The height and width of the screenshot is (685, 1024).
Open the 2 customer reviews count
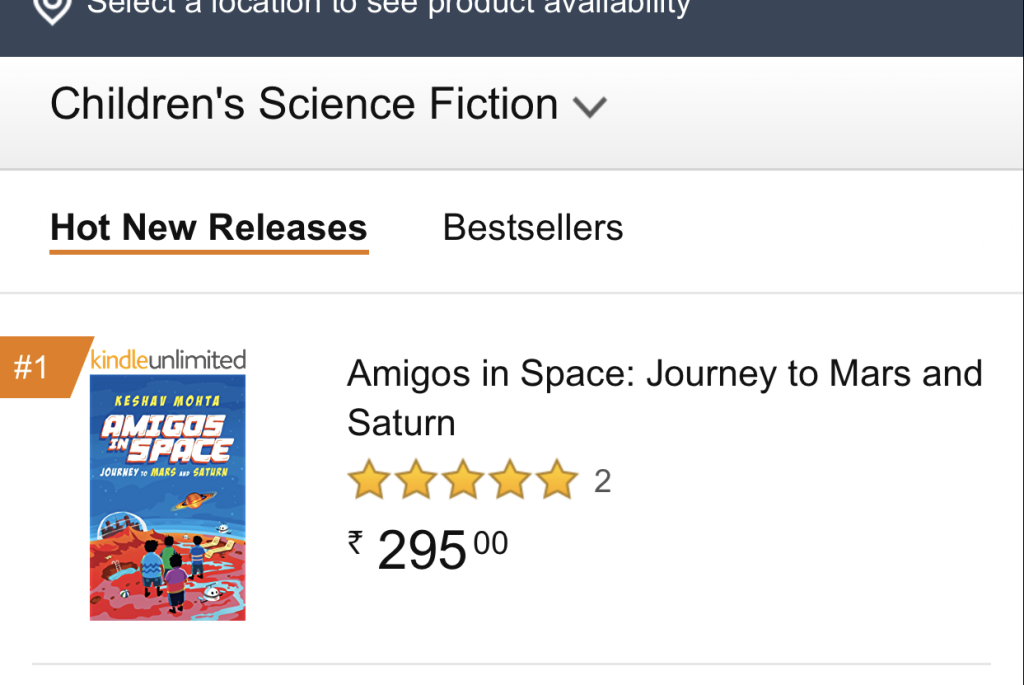tap(602, 482)
